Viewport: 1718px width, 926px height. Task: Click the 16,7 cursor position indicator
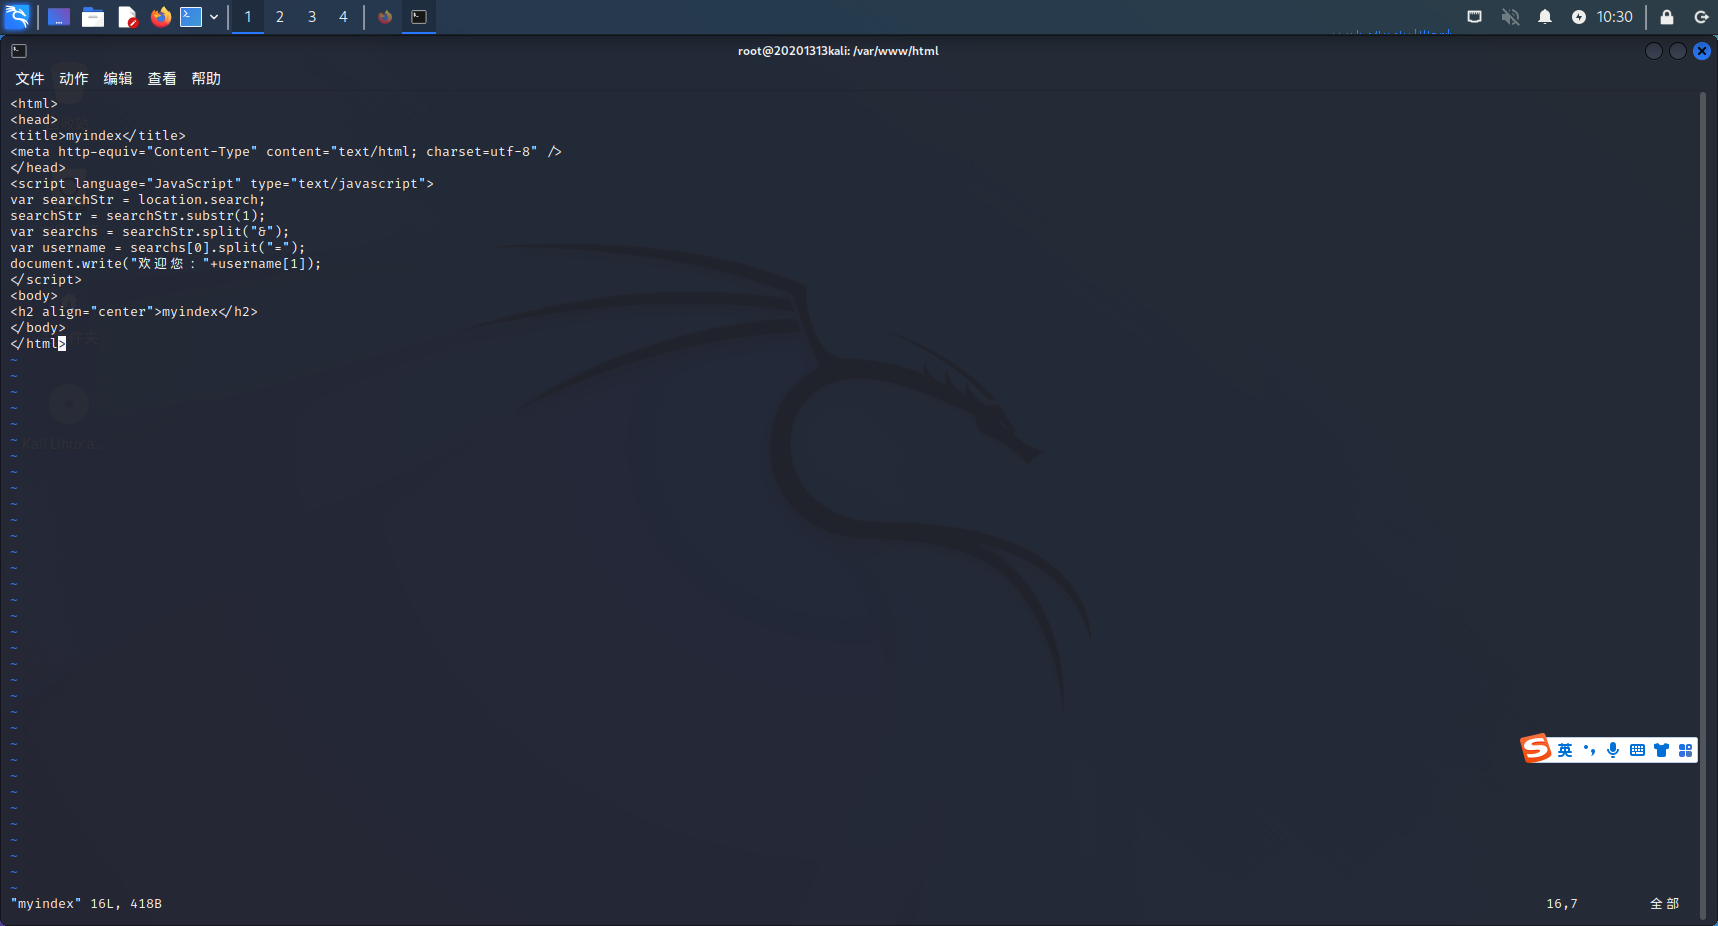tap(1562, 904)
